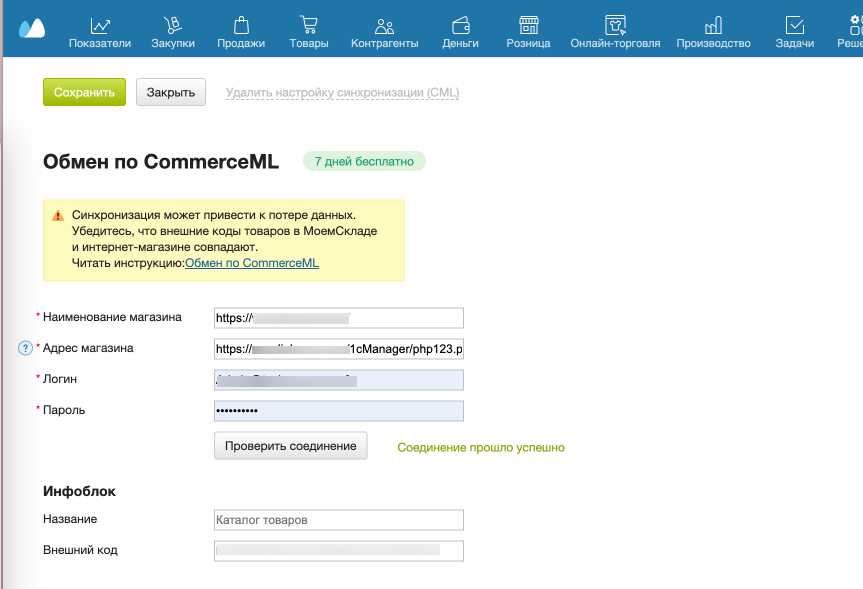Open the Обмен по CommerceML instruction link

pos(252,263)
